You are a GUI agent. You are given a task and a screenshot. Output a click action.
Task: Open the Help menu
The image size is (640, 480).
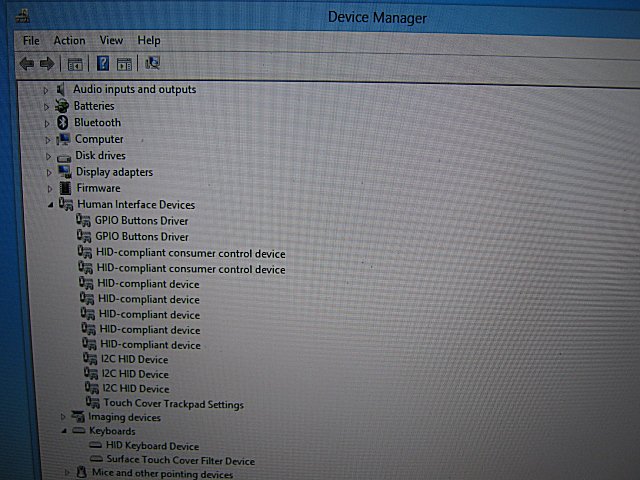pos(149,40)
